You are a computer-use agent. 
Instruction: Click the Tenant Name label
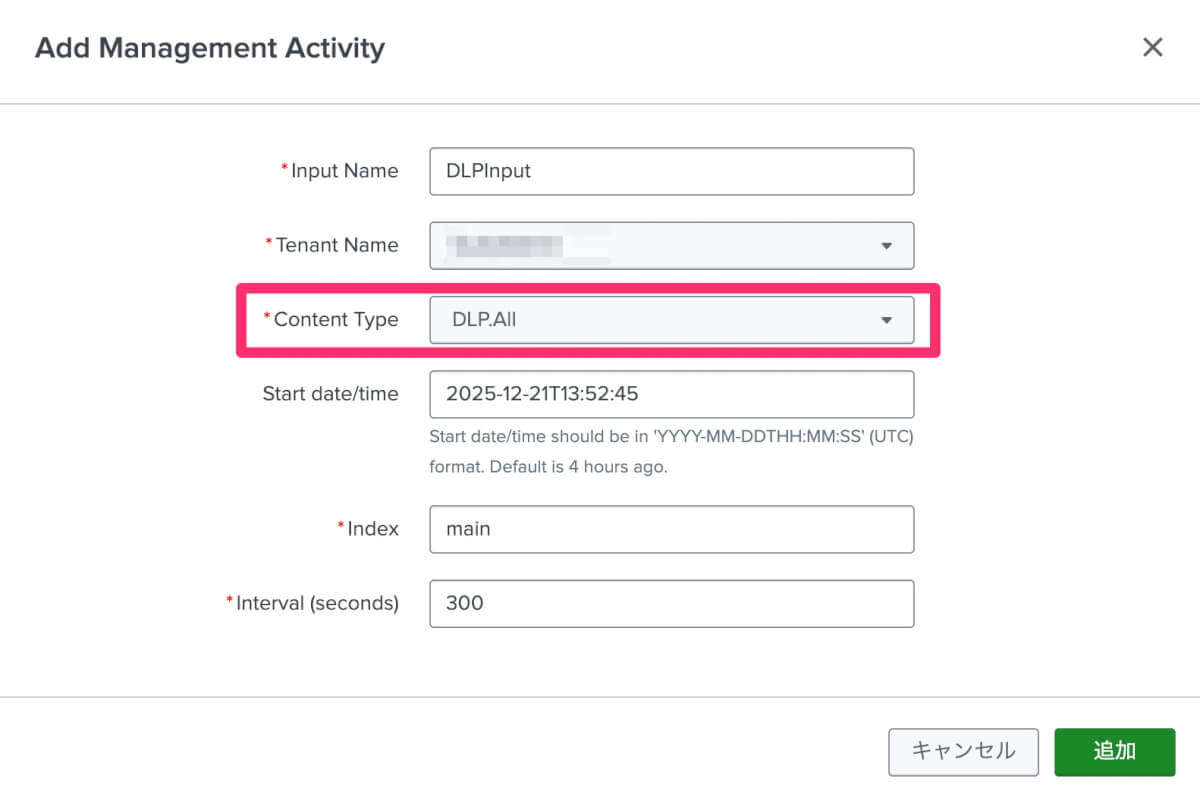tap(336, 245)
